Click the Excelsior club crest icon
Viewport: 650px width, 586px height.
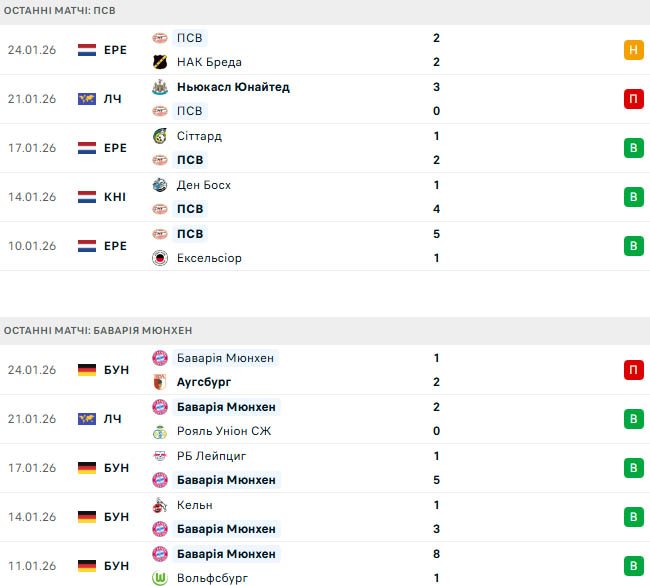pos(160,258)
